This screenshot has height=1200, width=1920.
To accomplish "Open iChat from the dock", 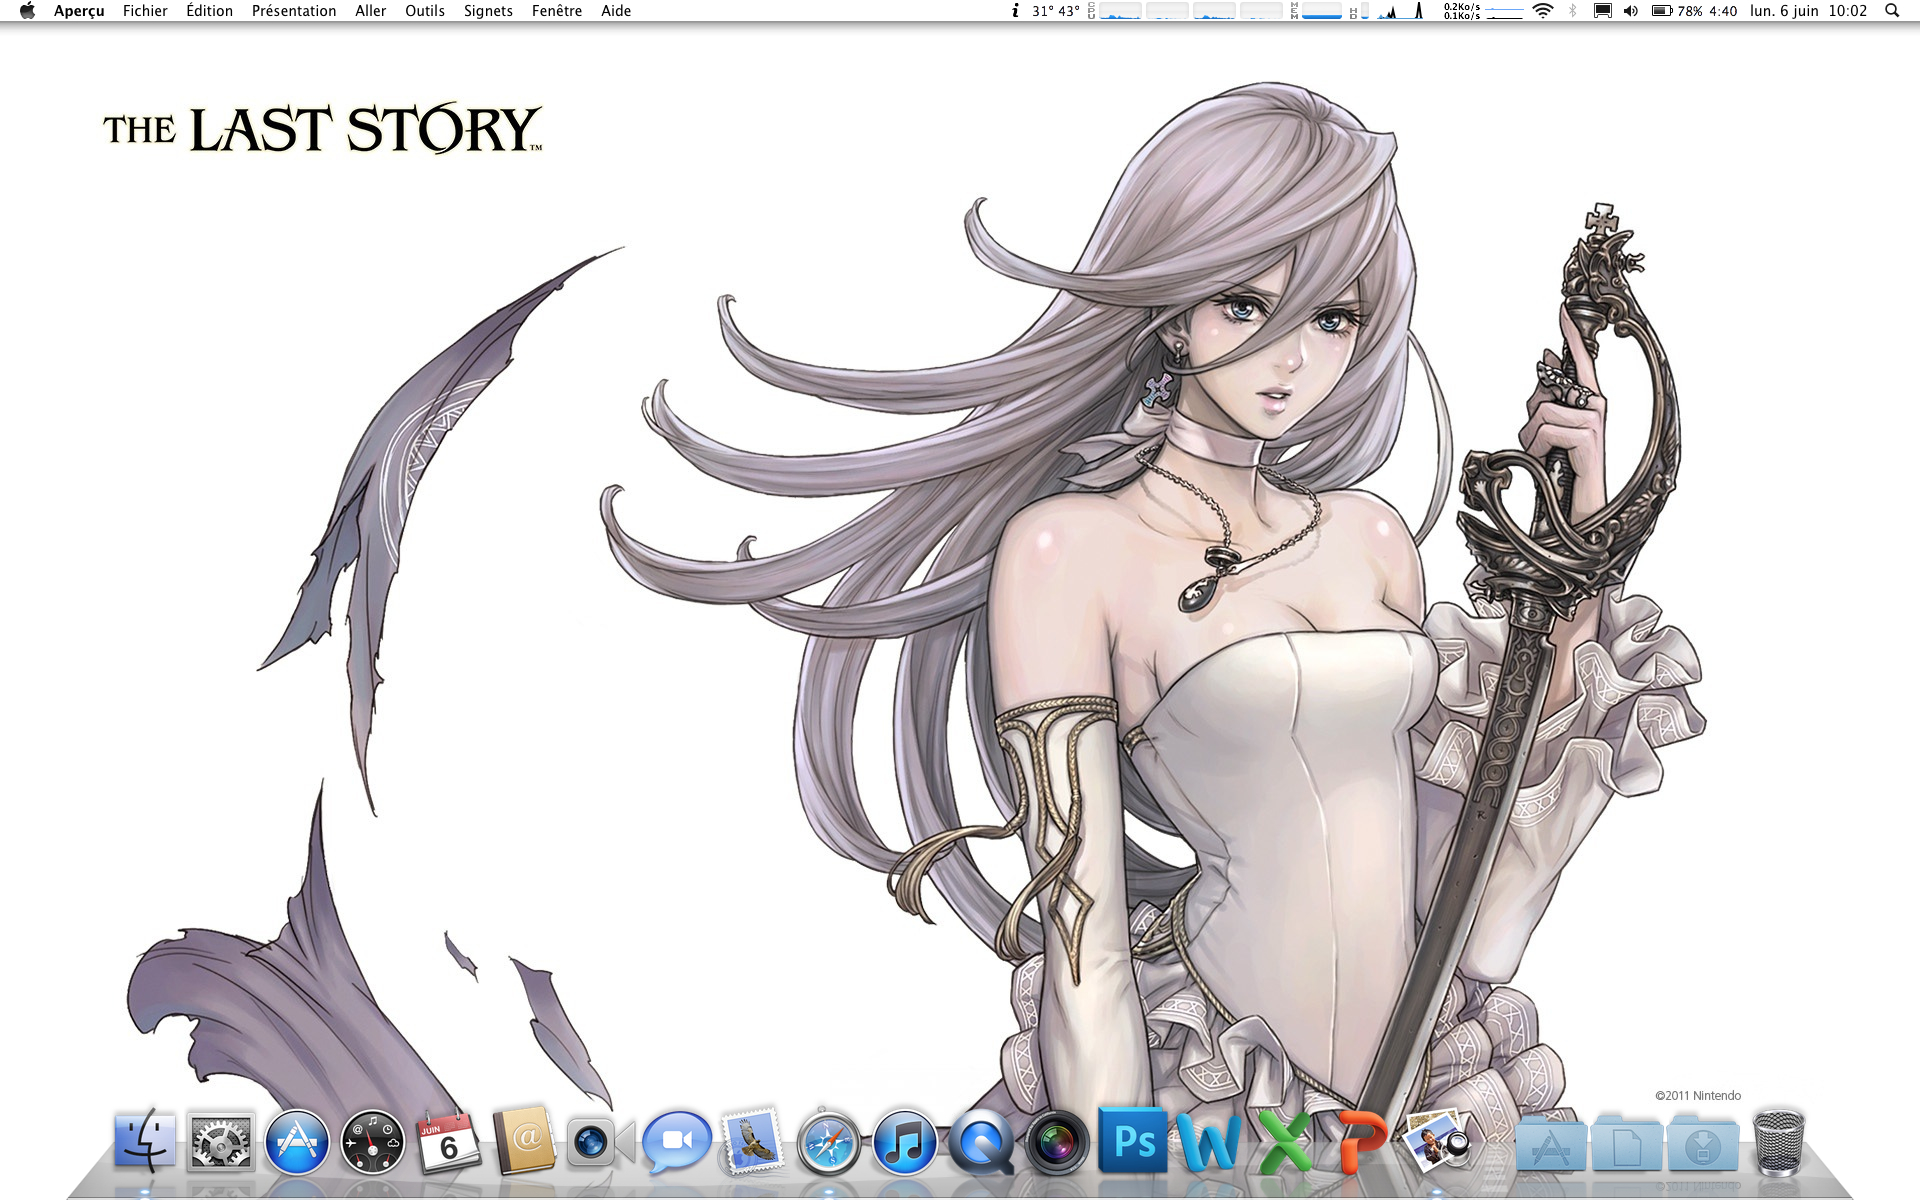I will 676,1141.
